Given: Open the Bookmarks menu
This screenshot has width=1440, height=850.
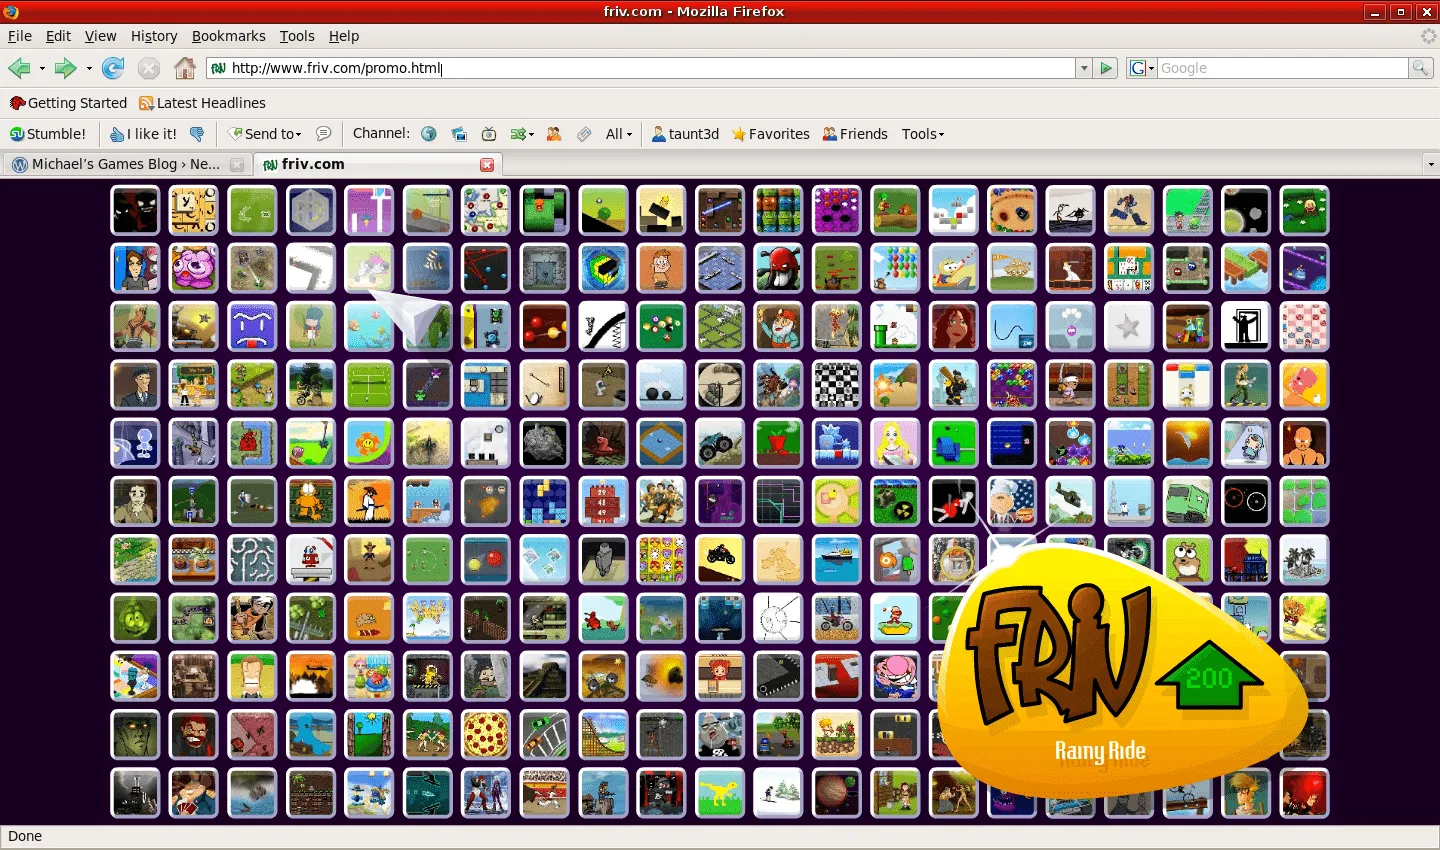Looking at the screenshot, I should point(229,36).
